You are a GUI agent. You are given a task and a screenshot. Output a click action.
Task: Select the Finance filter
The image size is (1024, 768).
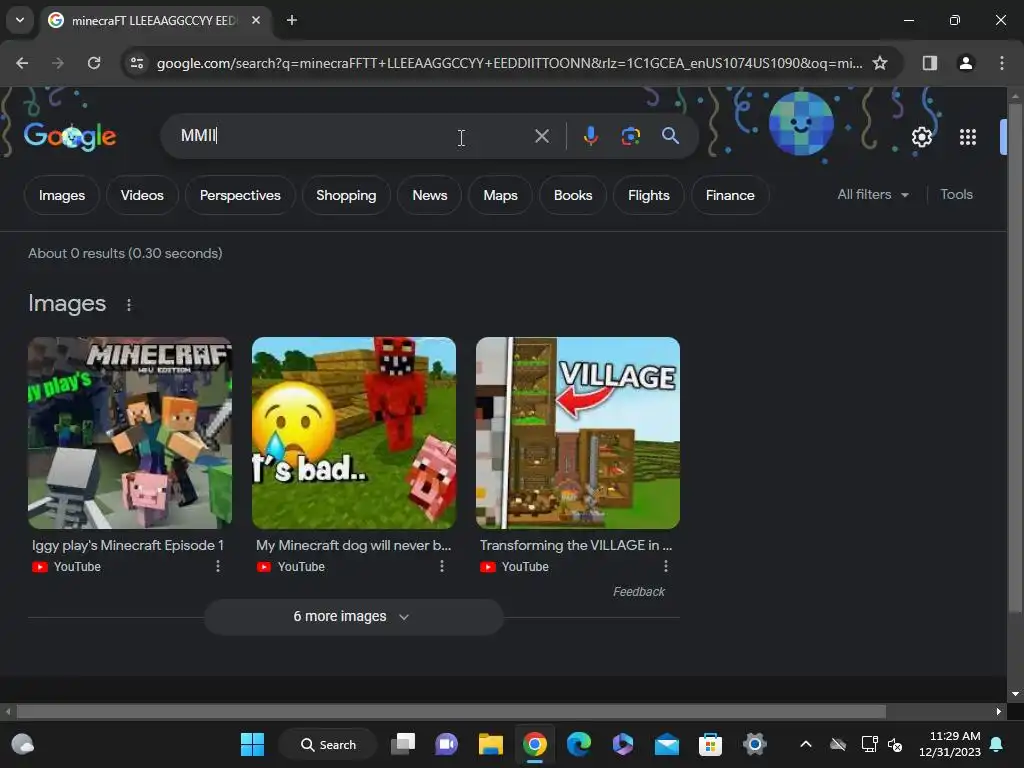click(x=729, y=195)
